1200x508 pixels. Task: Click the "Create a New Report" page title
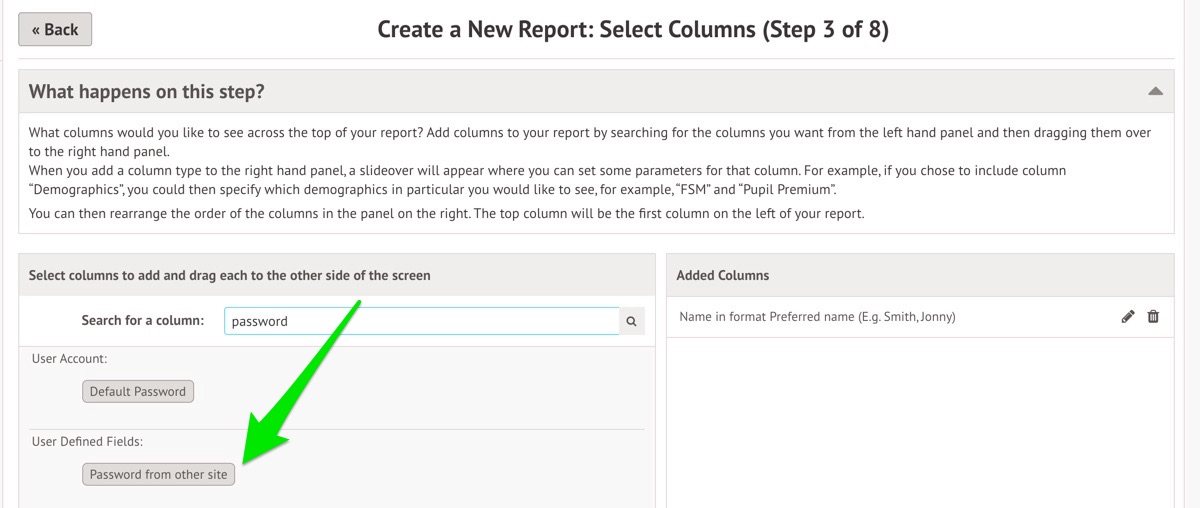[632, 30]
